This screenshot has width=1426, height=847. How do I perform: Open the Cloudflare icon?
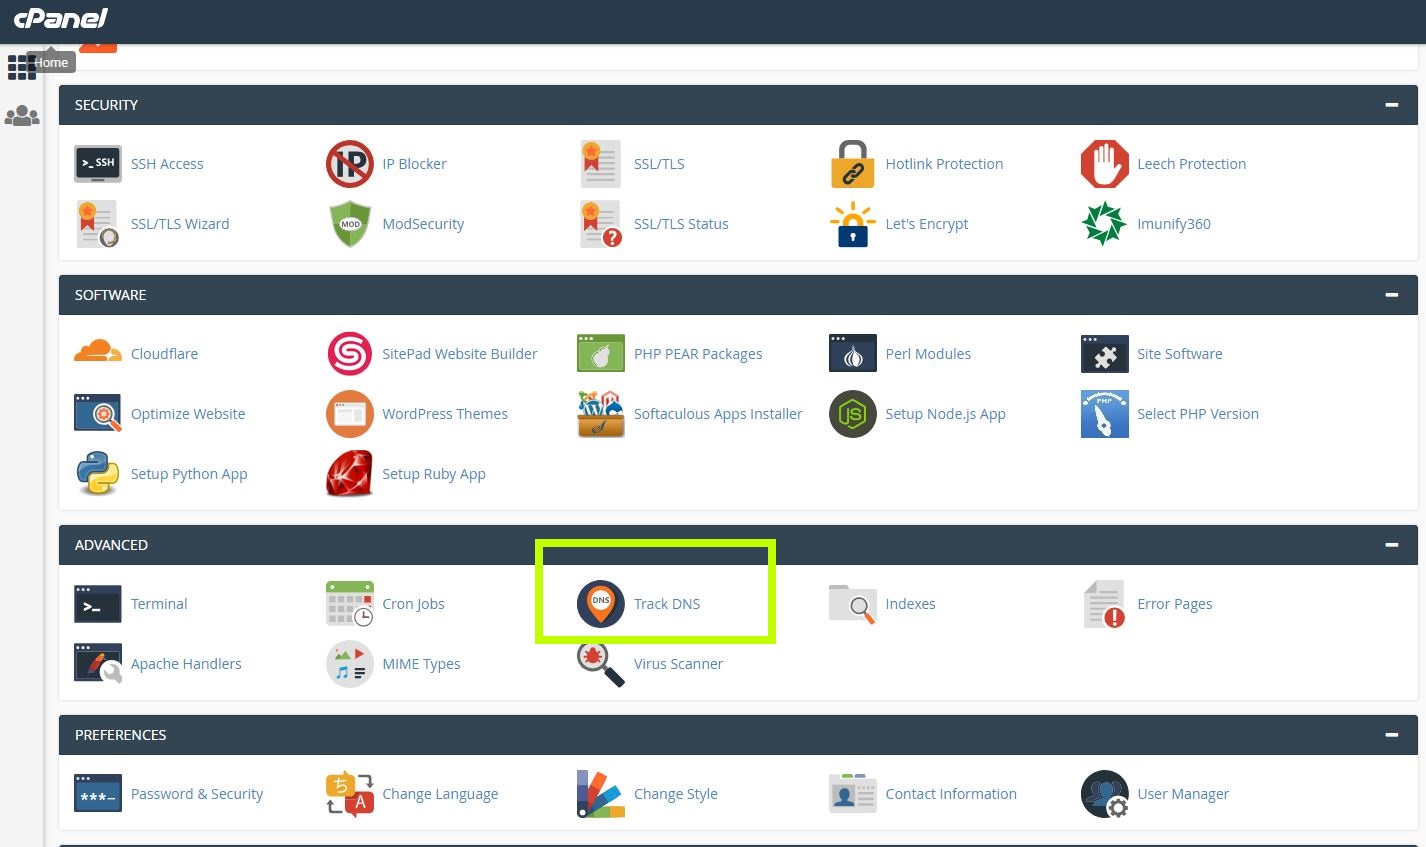coord(98,353)
